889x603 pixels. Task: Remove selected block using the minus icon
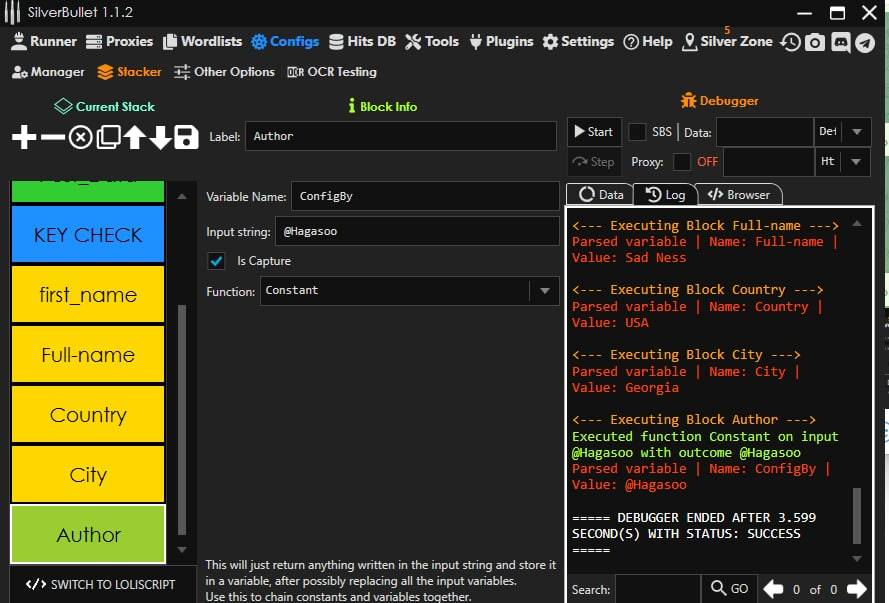pos(52,138)
